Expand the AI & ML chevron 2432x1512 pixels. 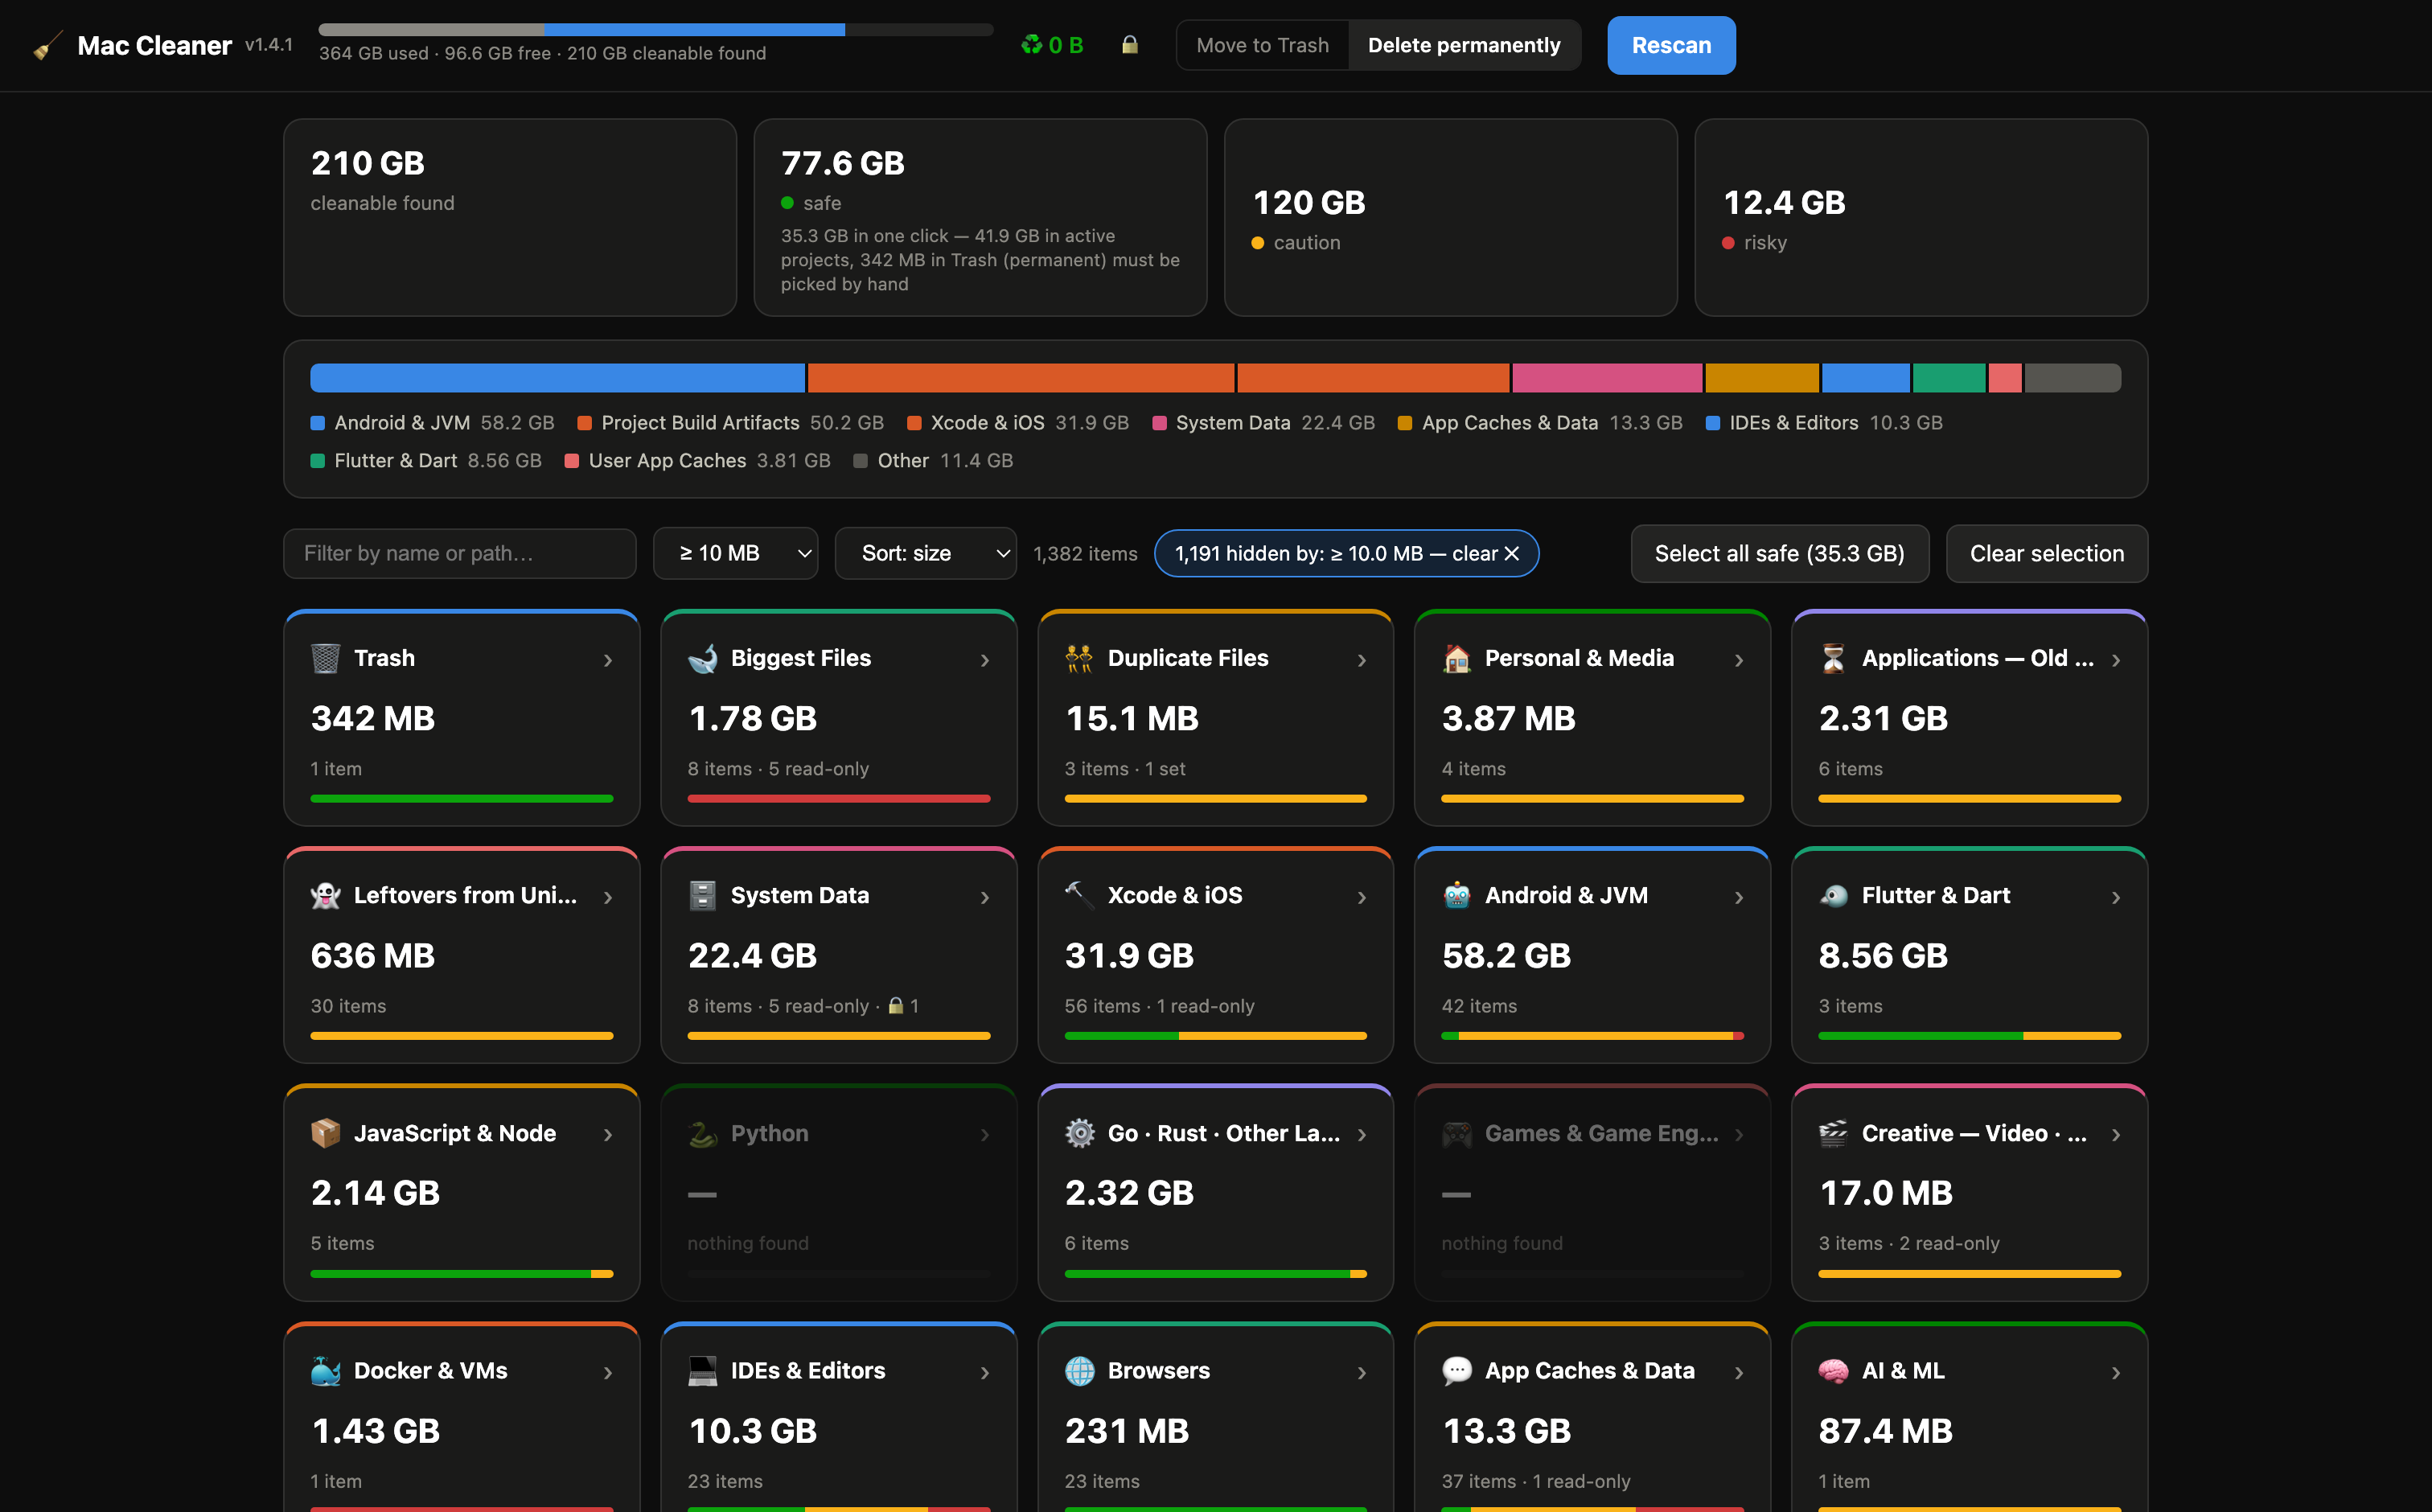pos(2115,1372)
